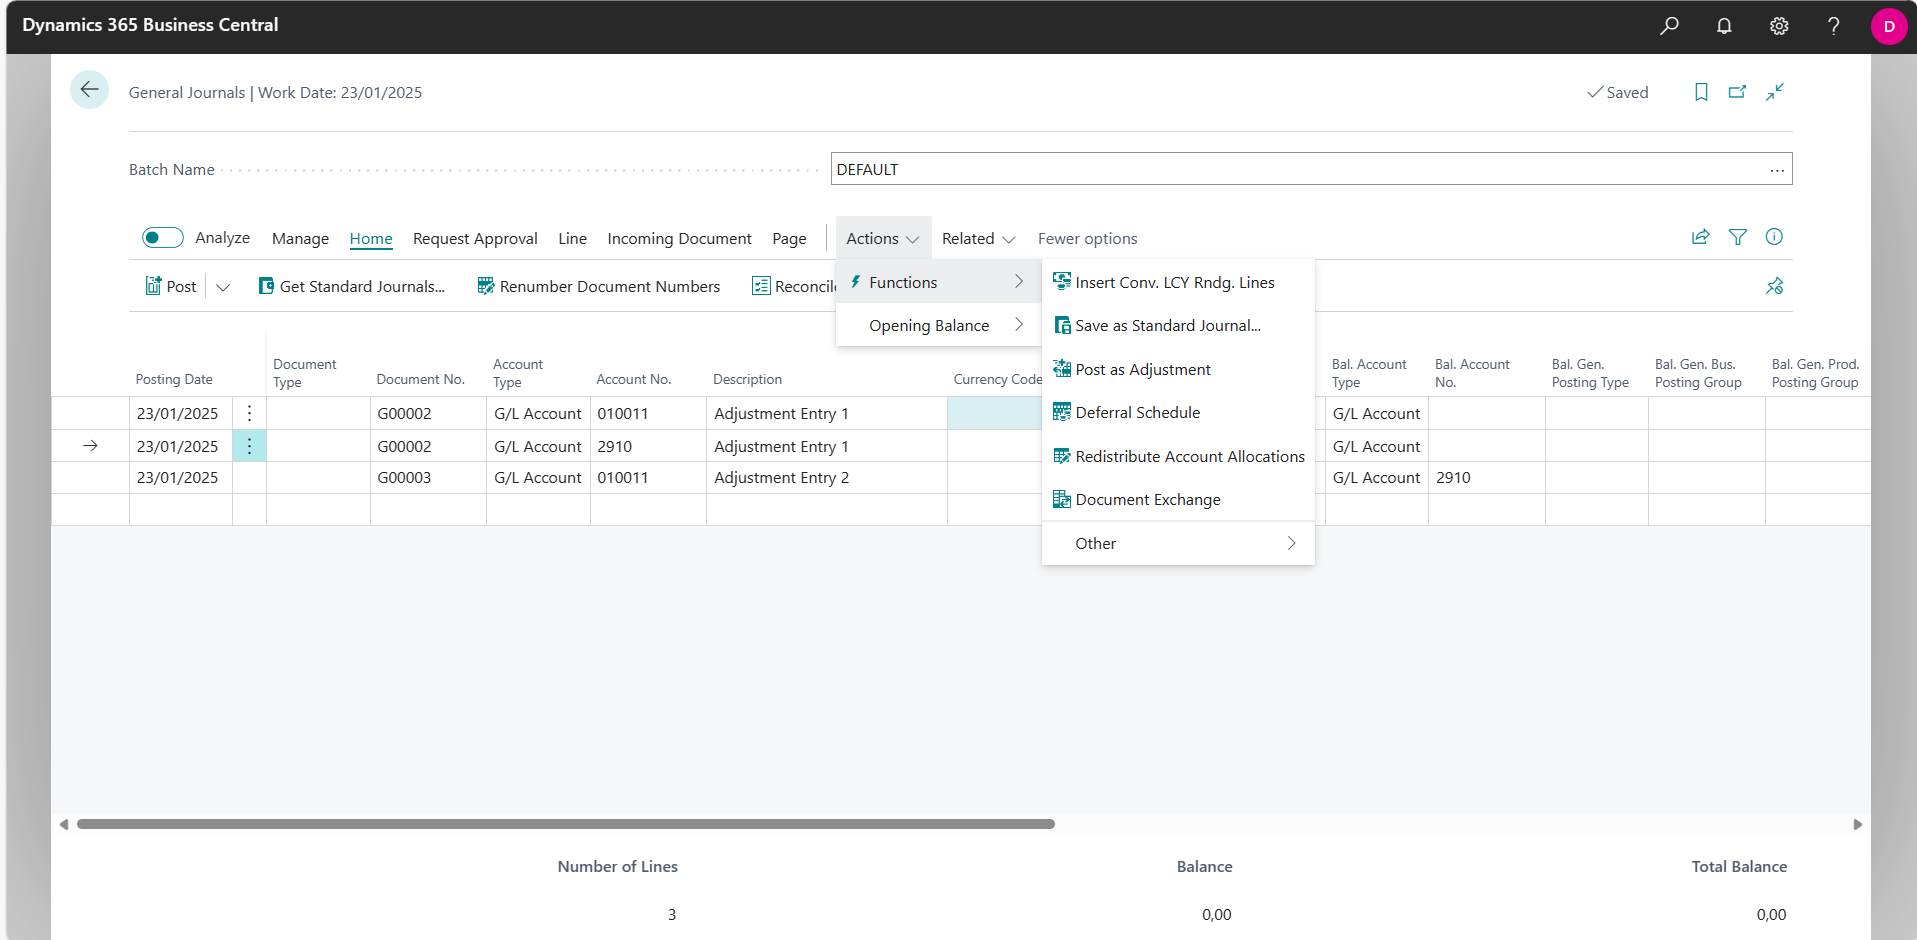Open the Related dropdown
The image size is (1917, 940).
coord(978,238)
